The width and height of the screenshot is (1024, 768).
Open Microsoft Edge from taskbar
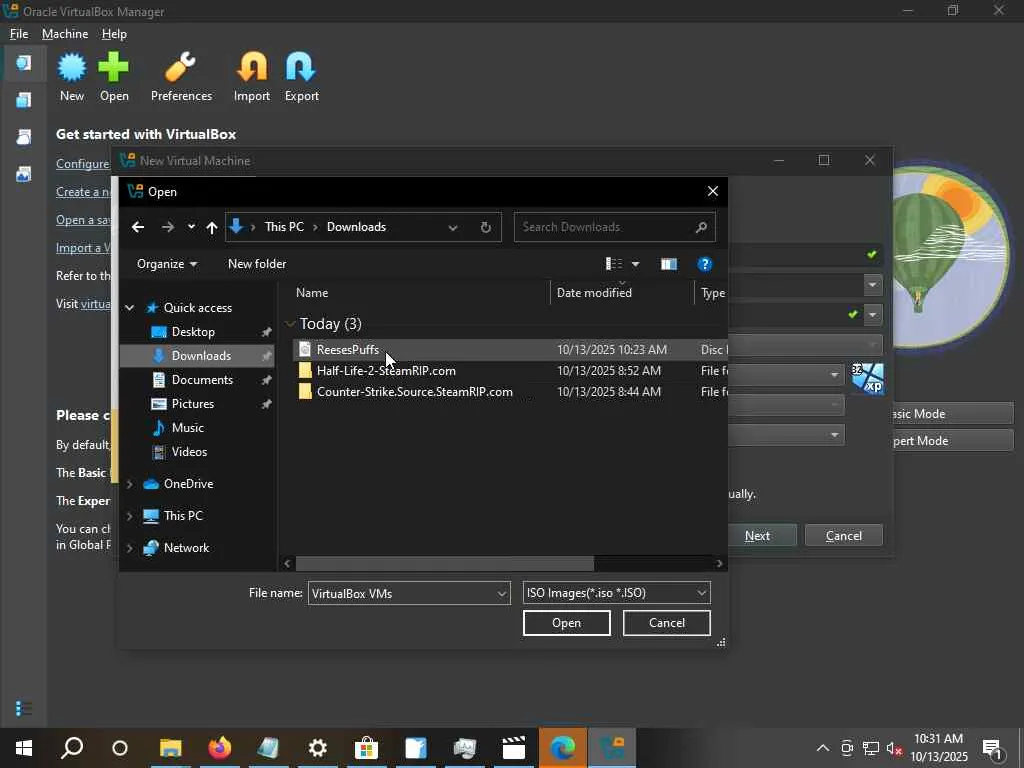point(562,748)
